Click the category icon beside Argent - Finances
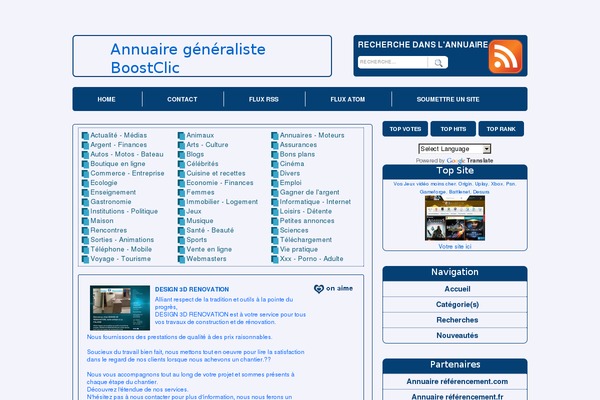 85,145
